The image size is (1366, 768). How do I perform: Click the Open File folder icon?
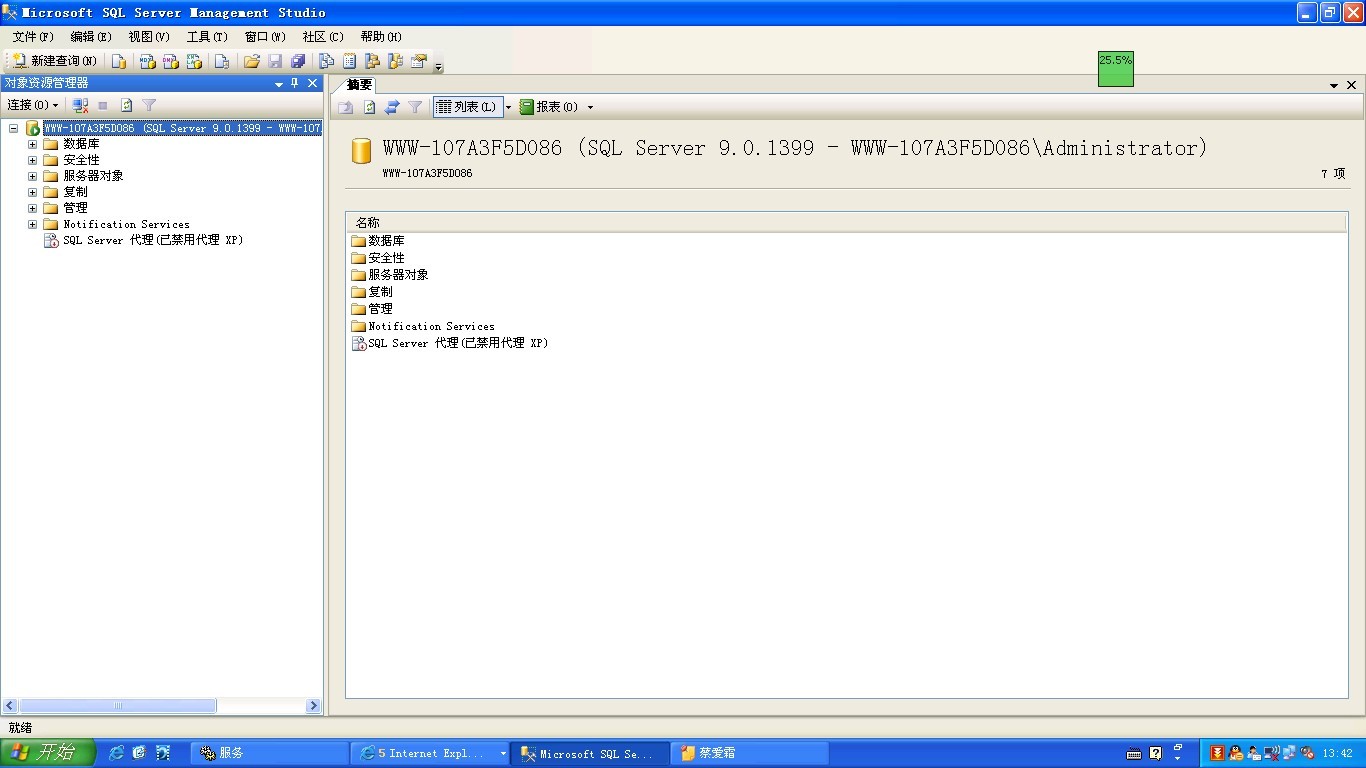252,61
